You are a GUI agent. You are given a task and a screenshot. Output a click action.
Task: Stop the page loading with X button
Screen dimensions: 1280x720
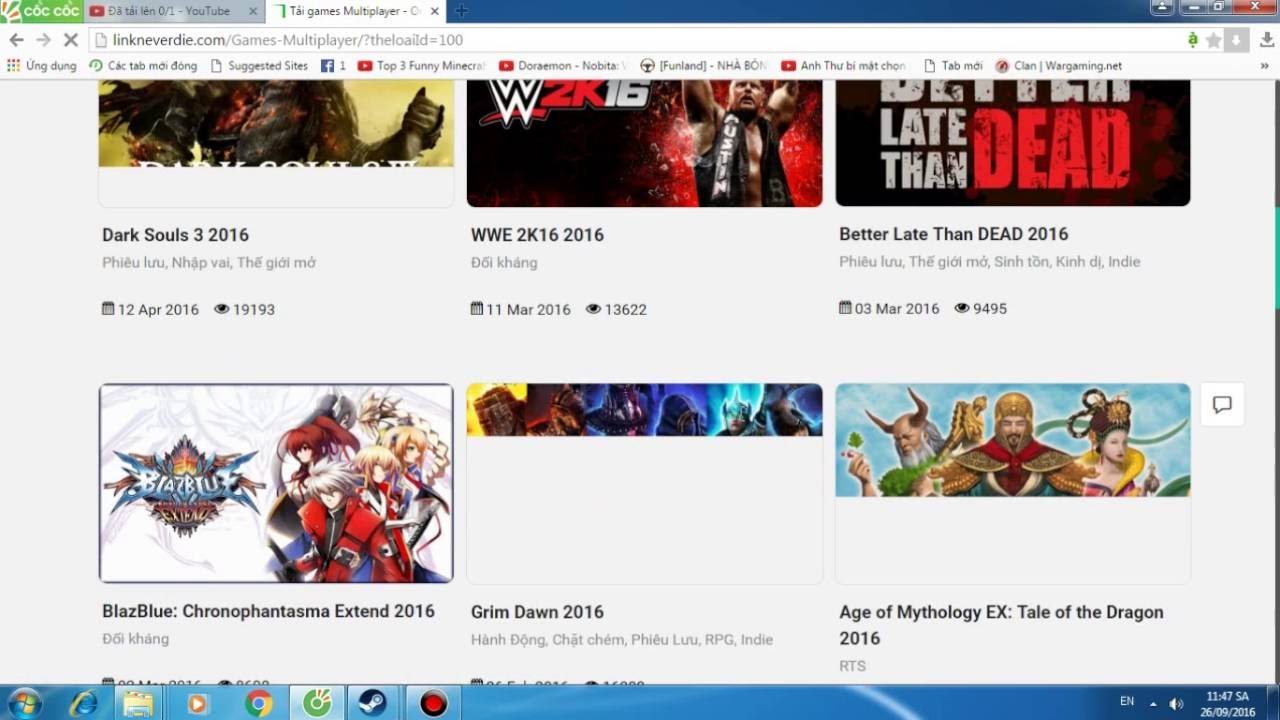[x=70, y=40]
